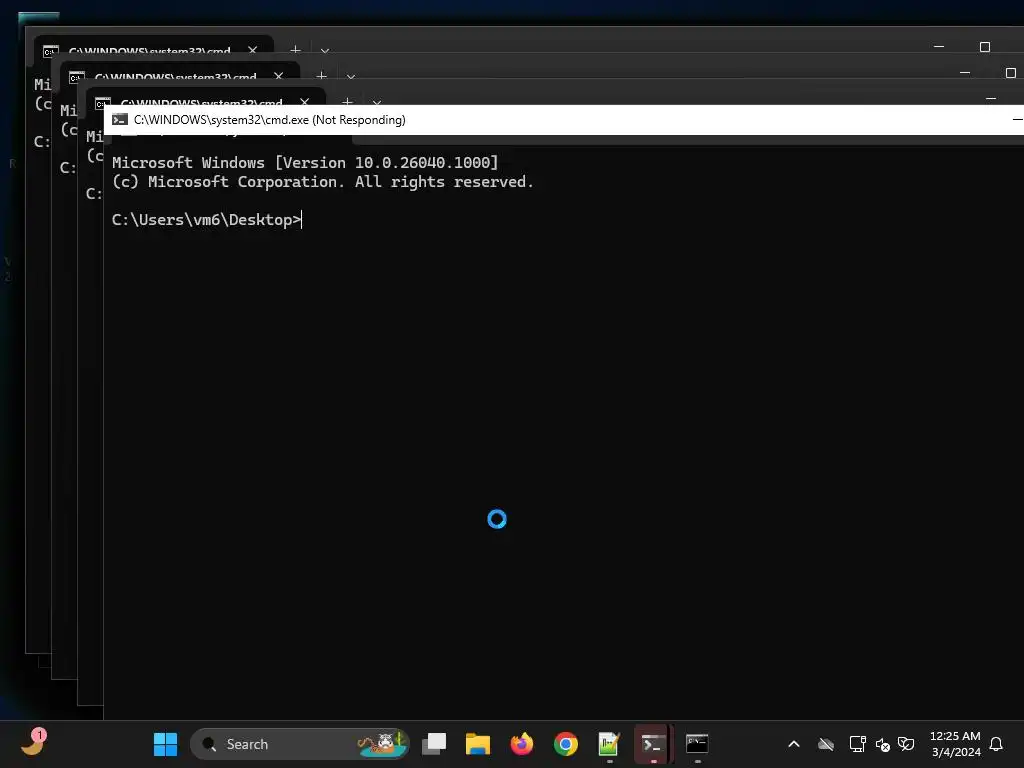
Task: Open Google Chrome from the taskbar
Action: coord(566,744)
